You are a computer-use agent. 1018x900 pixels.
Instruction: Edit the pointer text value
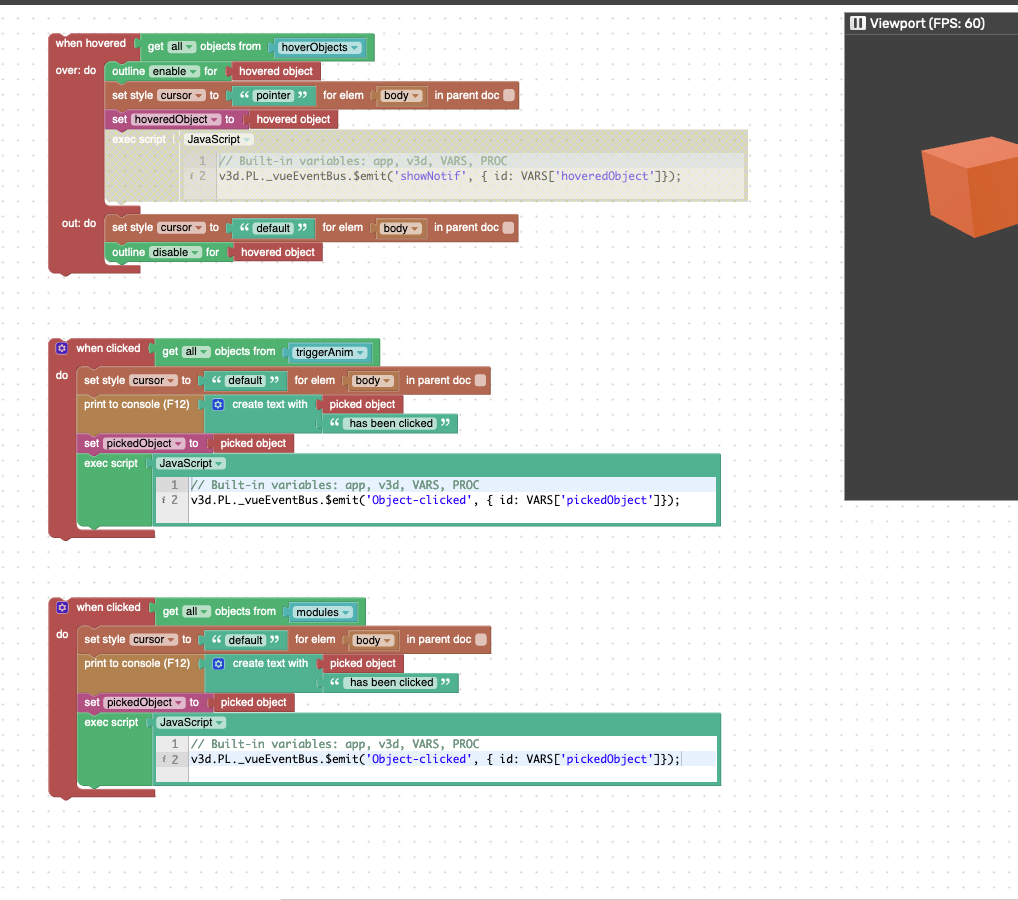(x=273, y=95)
